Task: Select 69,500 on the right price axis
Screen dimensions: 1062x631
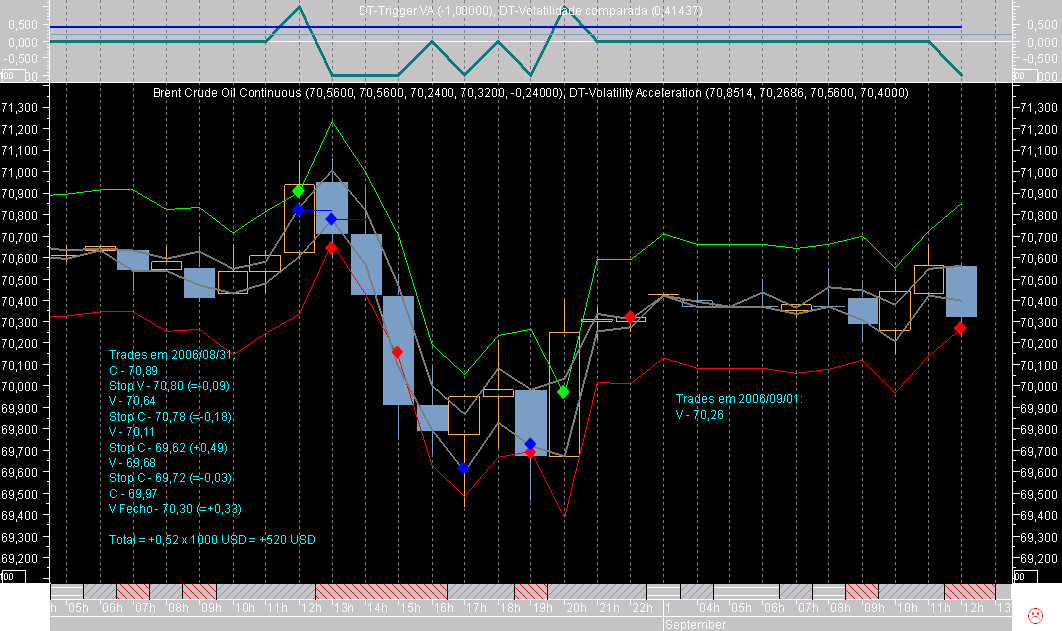Action: click(1038, 494)
